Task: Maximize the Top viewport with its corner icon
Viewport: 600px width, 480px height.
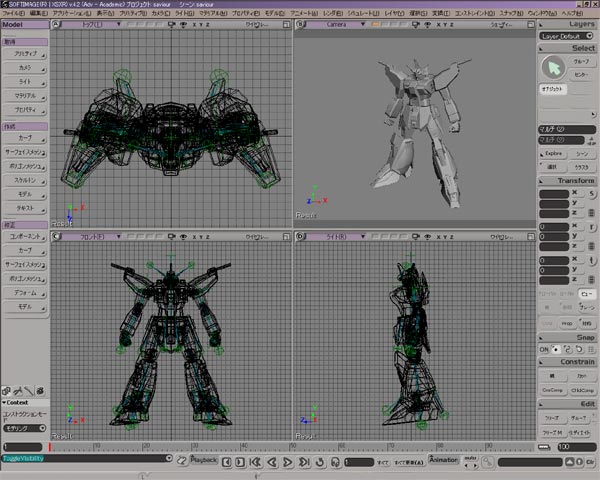Action: tap(286, 24)
